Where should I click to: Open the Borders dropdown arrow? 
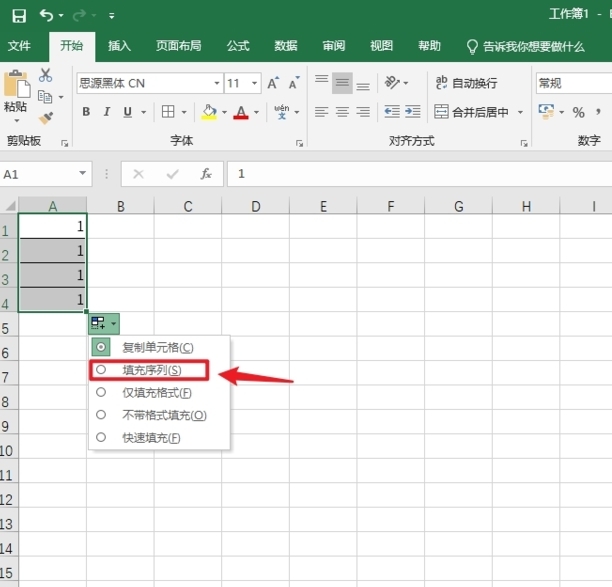184,112
